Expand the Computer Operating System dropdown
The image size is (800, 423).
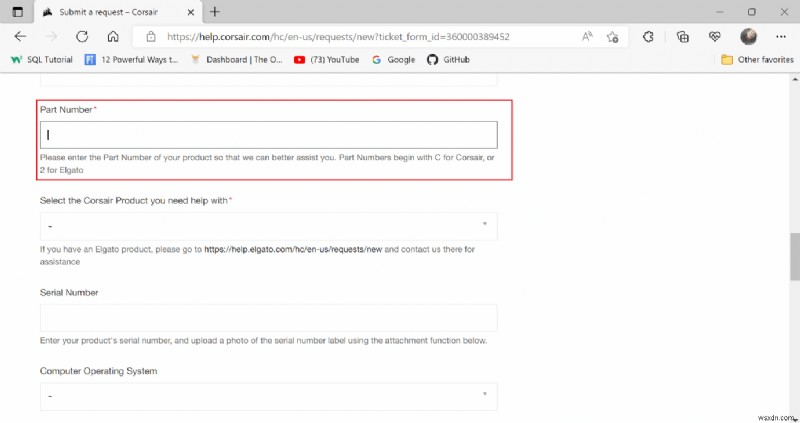pos(269,396)
